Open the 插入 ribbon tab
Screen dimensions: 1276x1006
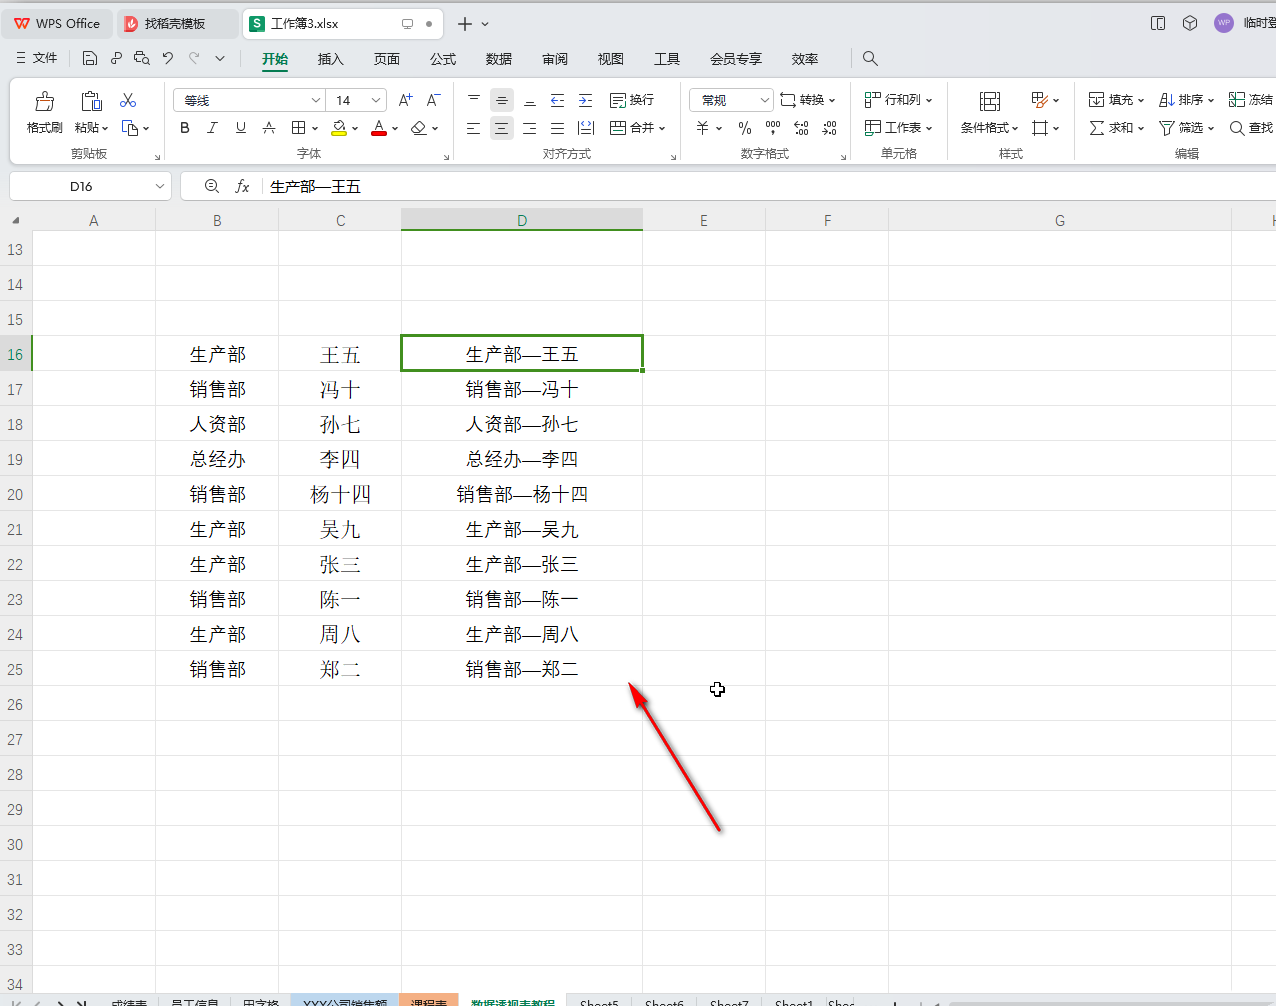pos(331,59)
